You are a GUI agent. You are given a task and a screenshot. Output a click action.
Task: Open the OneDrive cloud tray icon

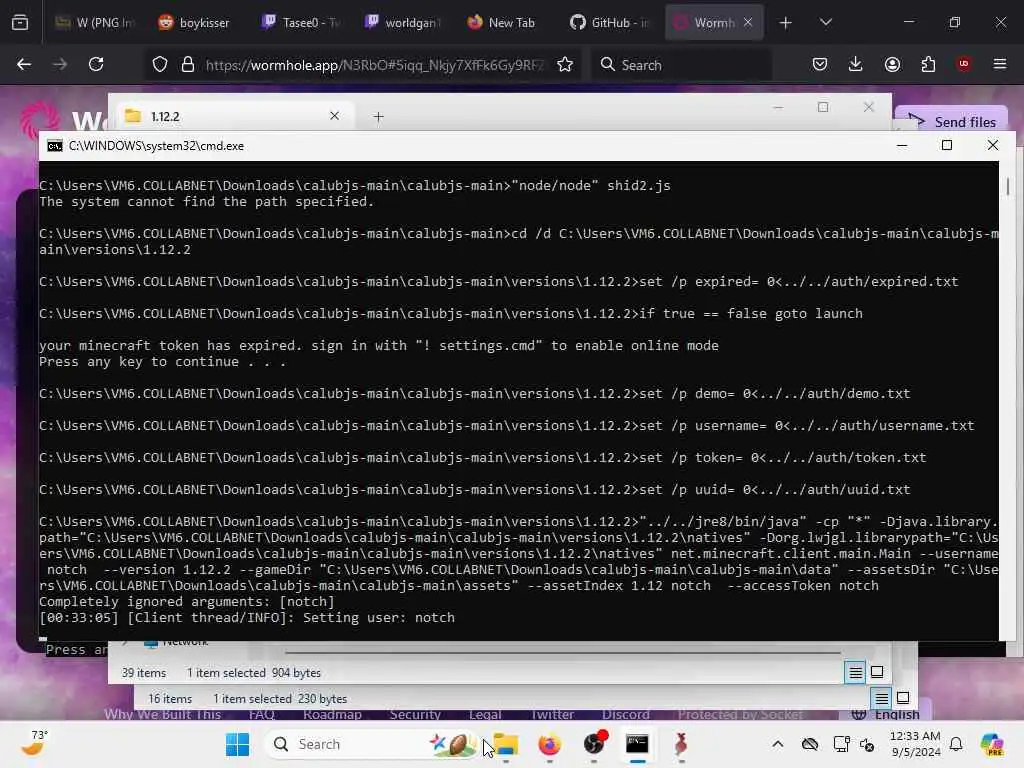tap(810, 744)
